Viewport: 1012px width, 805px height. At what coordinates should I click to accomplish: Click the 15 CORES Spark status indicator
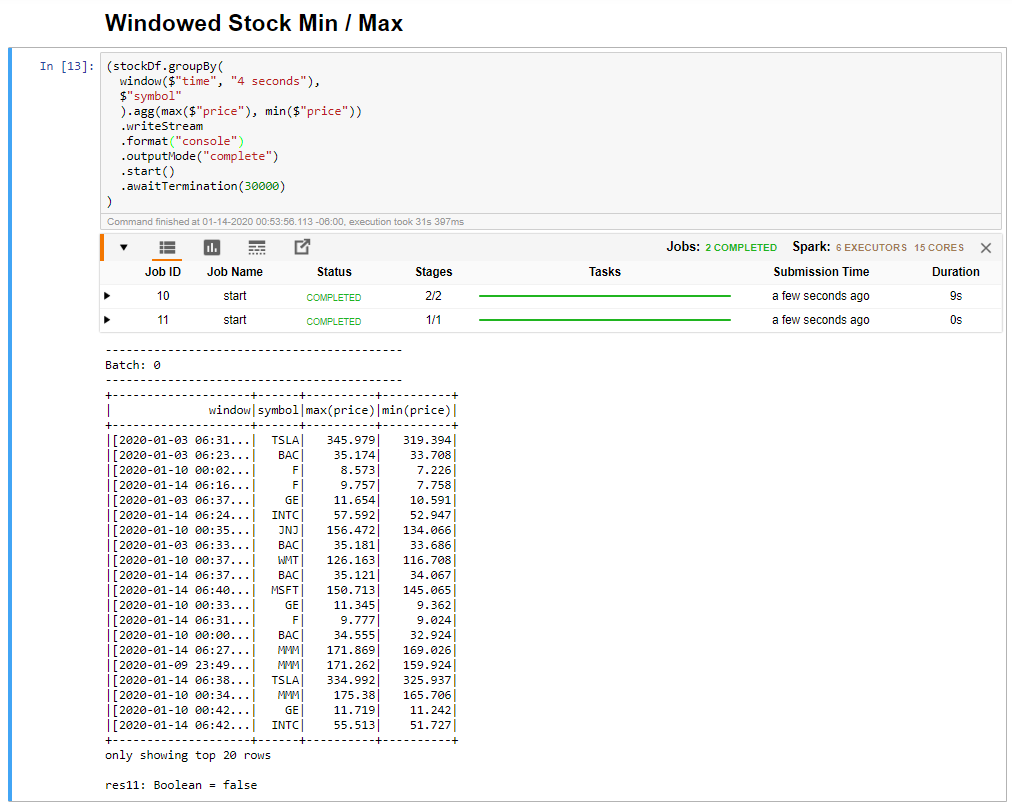pyautogui.click(x=938, y=247)
